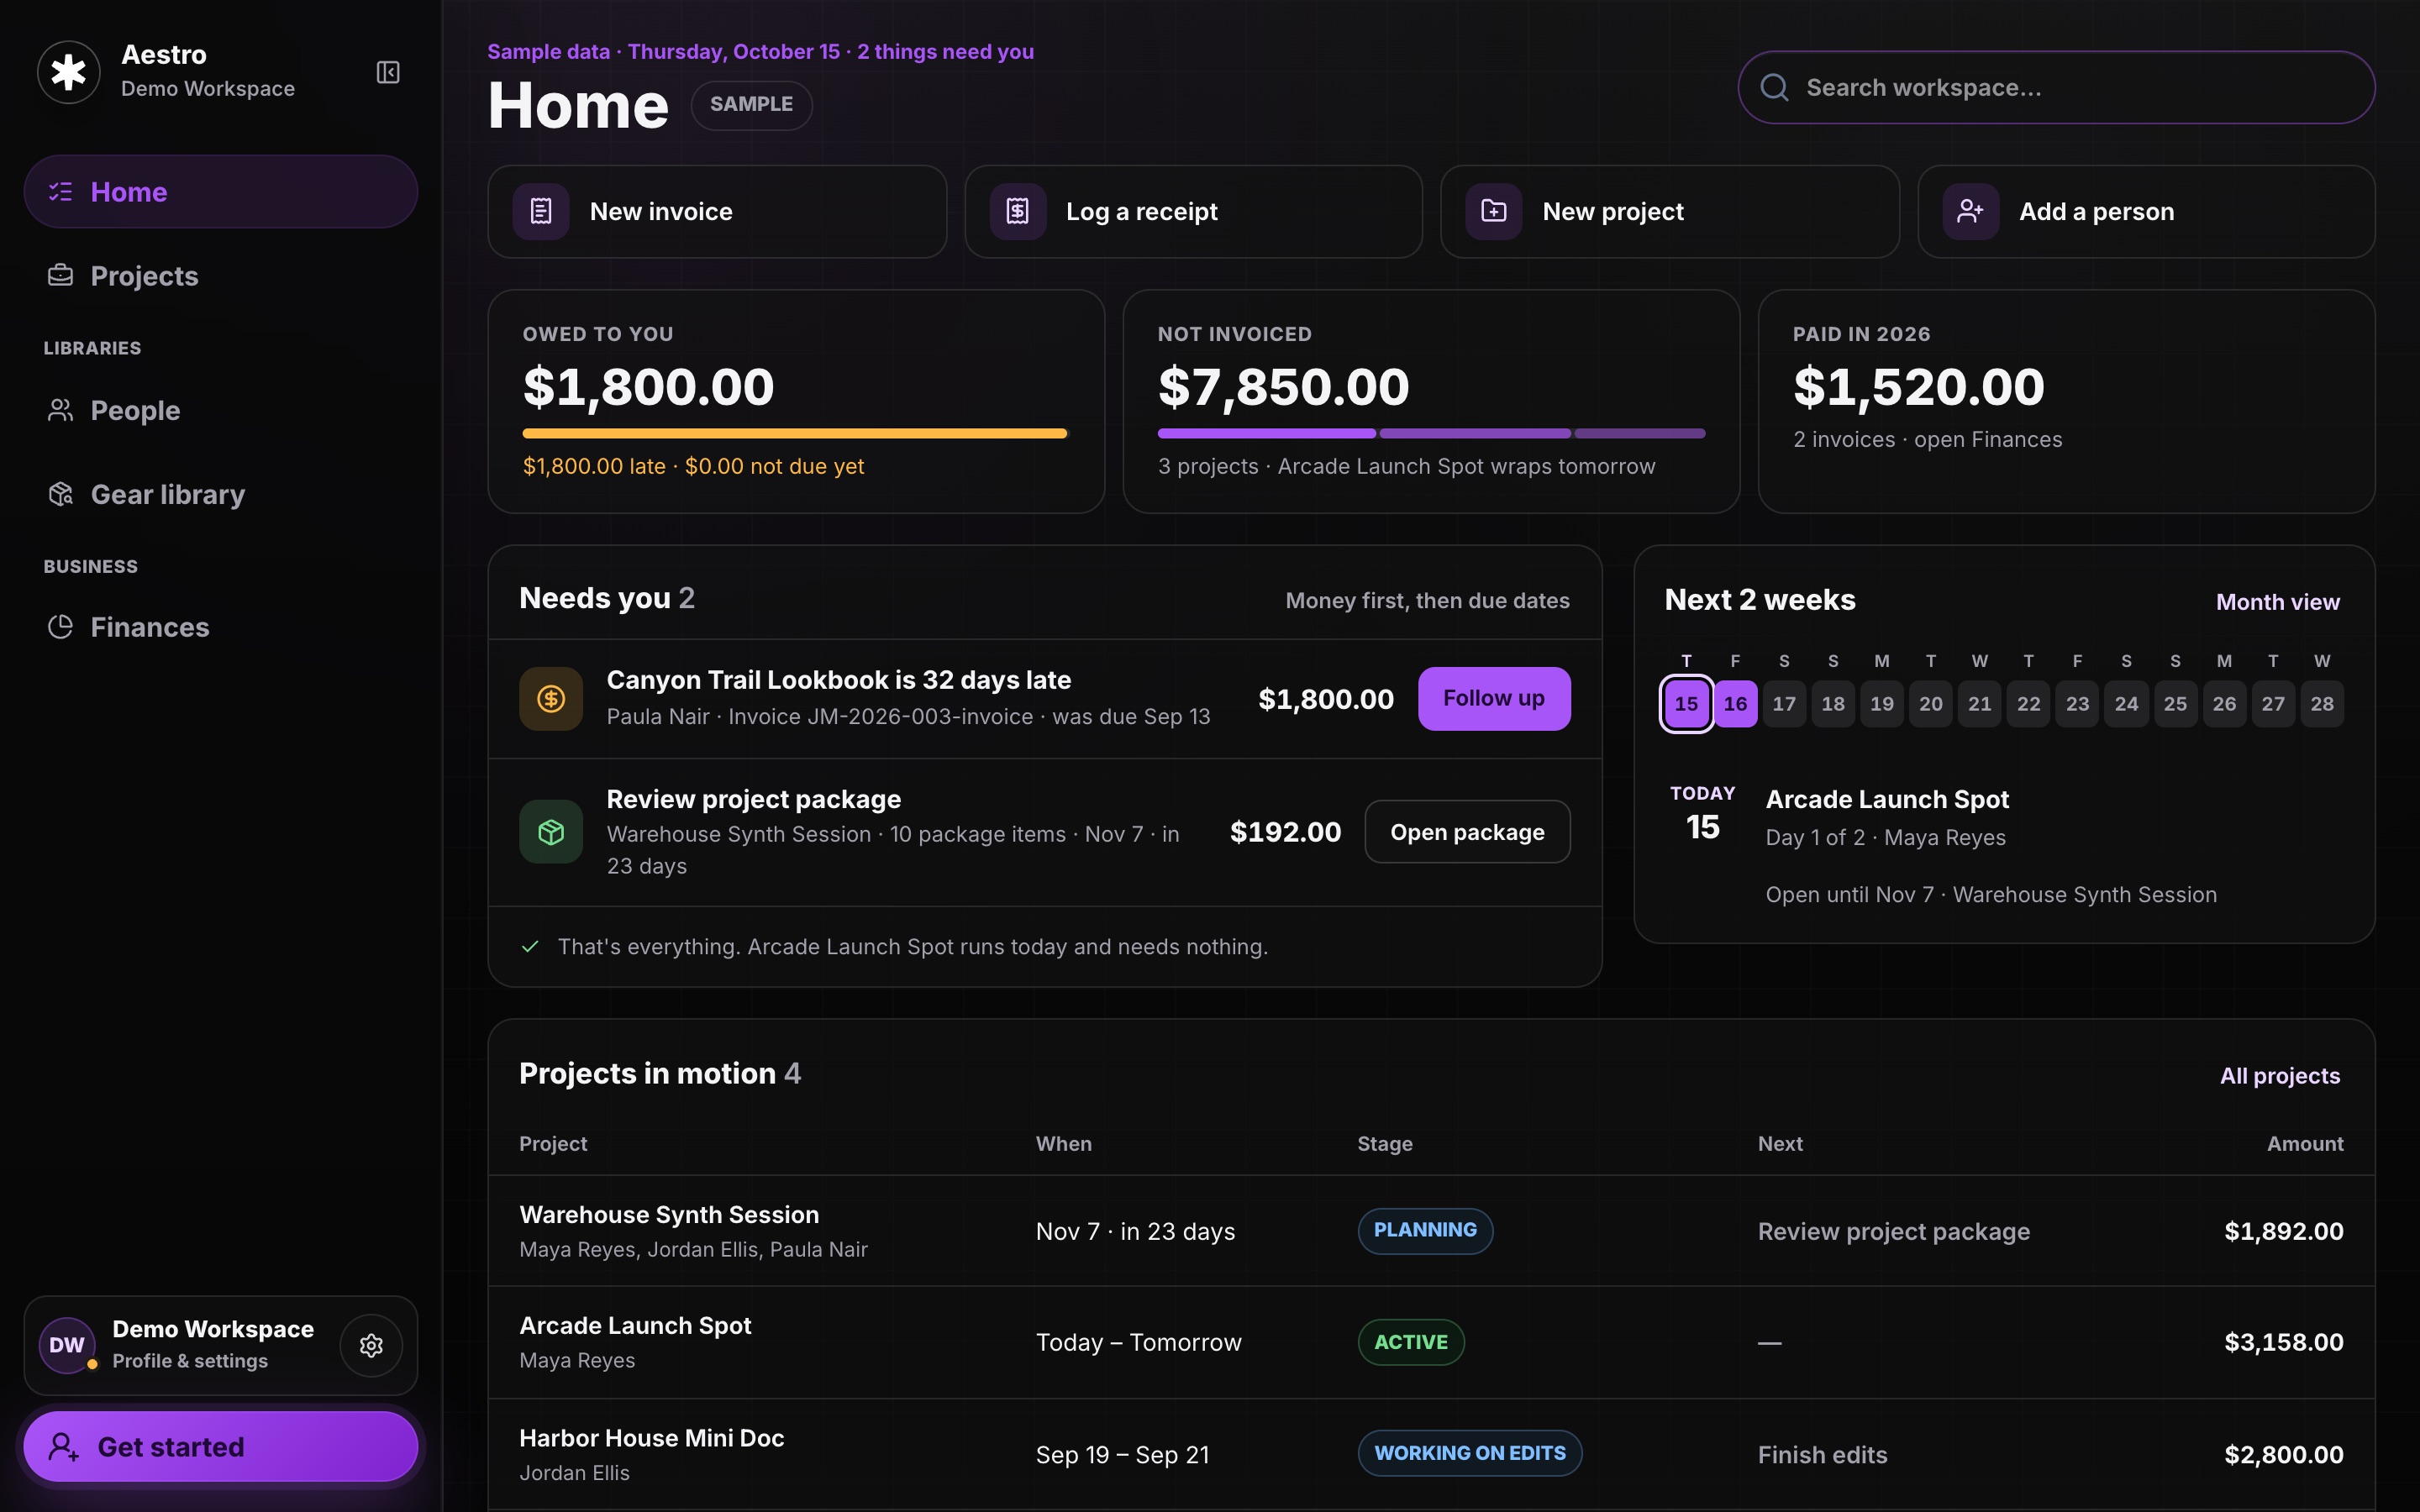Click the $3,158.00 amount cell

pyautogui.click(x=2283, y=1342)
